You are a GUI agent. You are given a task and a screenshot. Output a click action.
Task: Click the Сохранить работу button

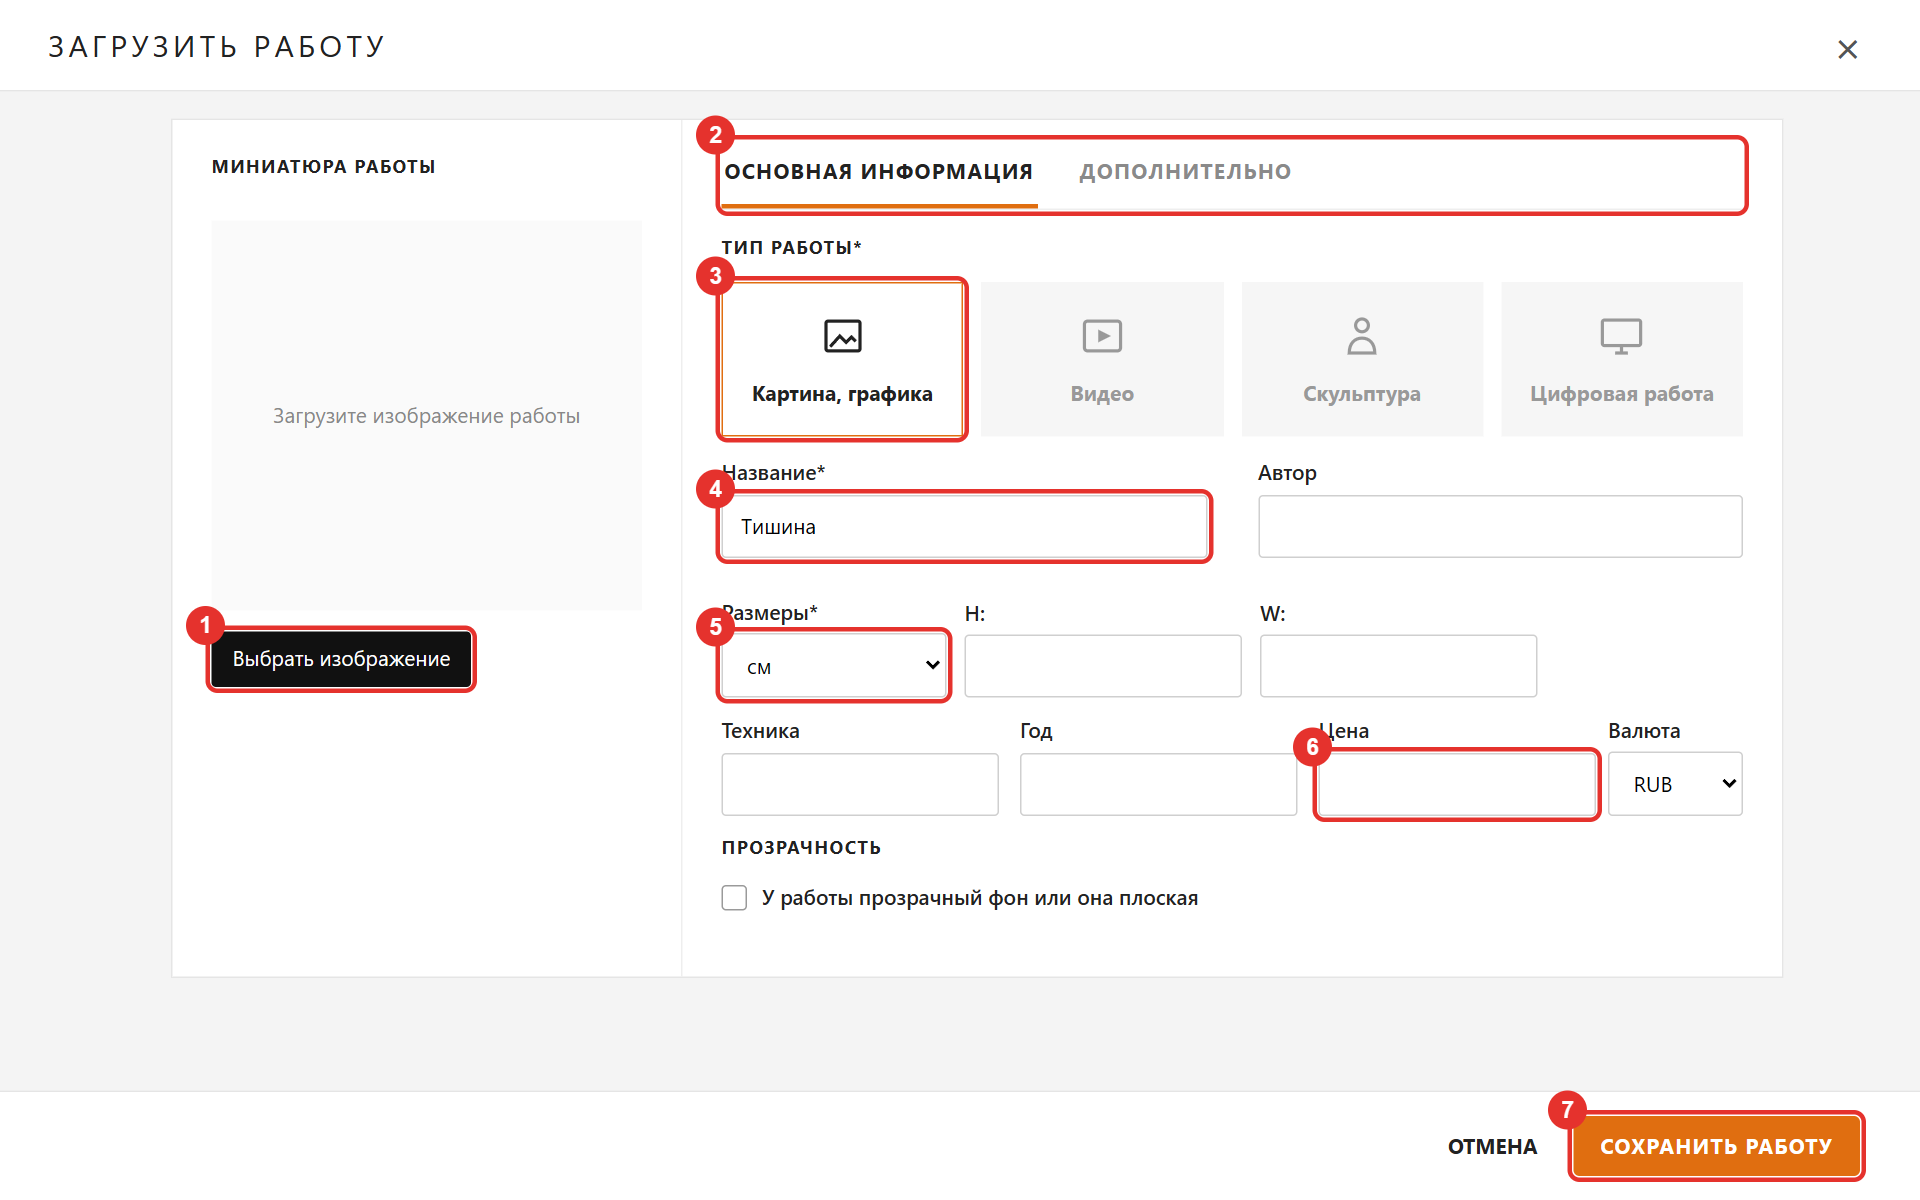pyautogui.click(x=1716, y=1147)
